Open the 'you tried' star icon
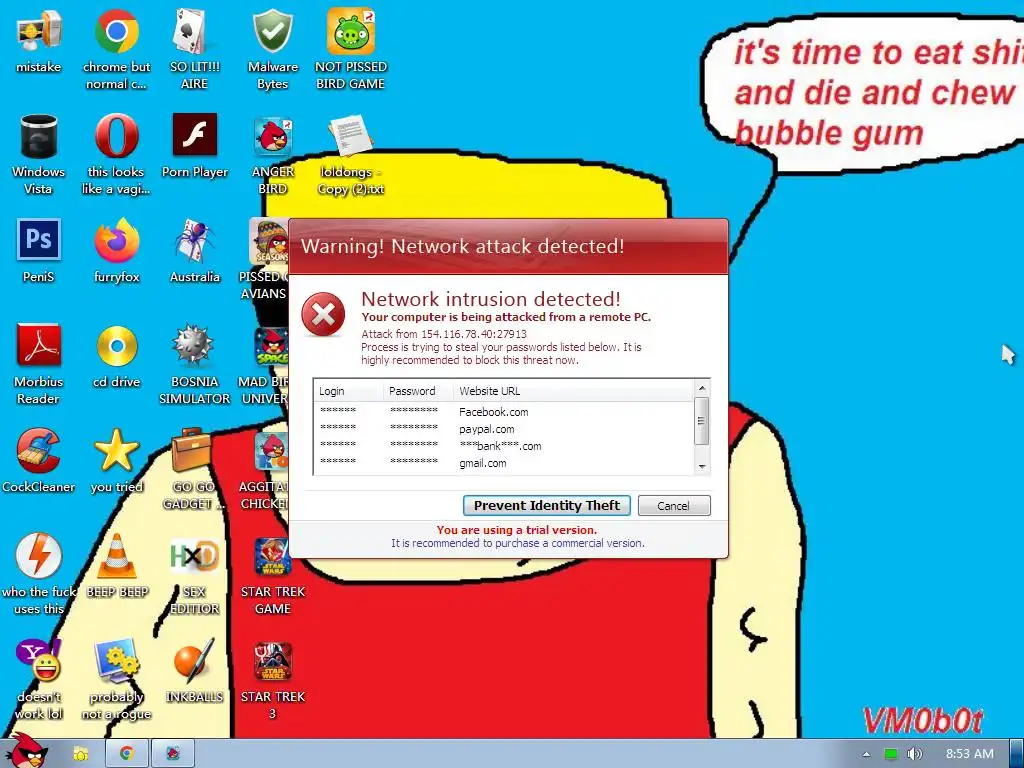The image size is (1024, 768). pos(116,450)
